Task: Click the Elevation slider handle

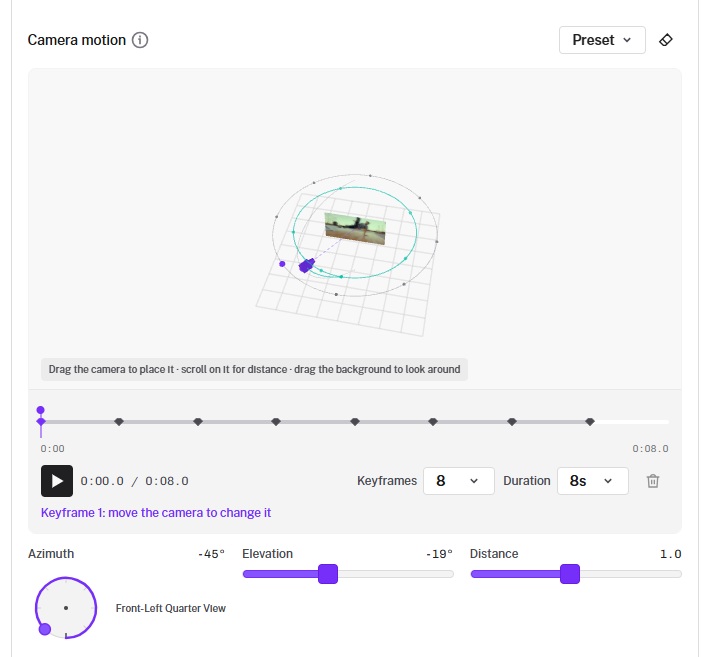Action: coord(328,574)
